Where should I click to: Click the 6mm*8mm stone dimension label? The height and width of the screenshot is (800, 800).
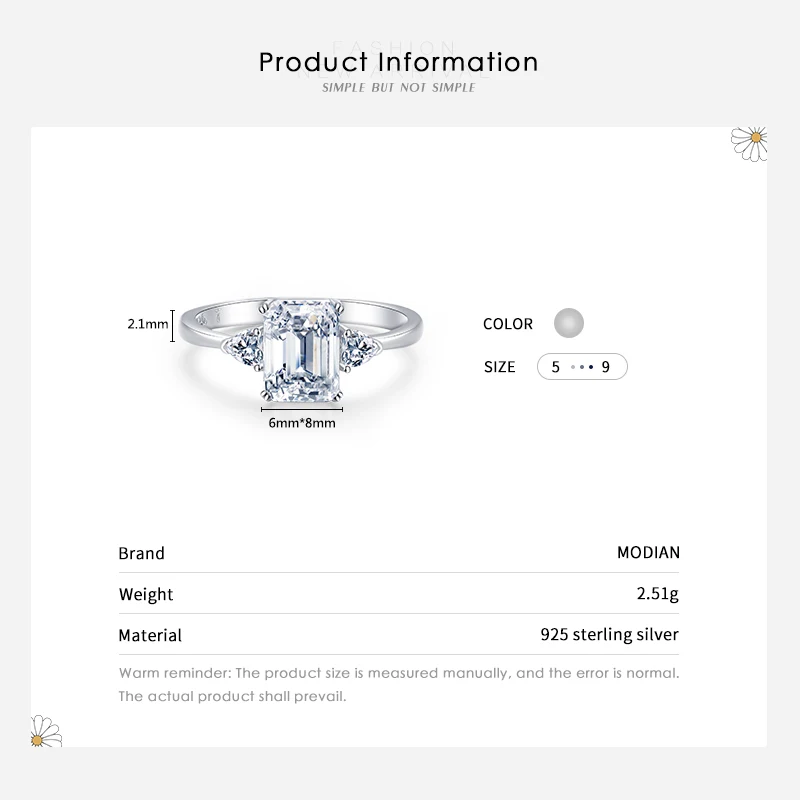coord(302,423)
